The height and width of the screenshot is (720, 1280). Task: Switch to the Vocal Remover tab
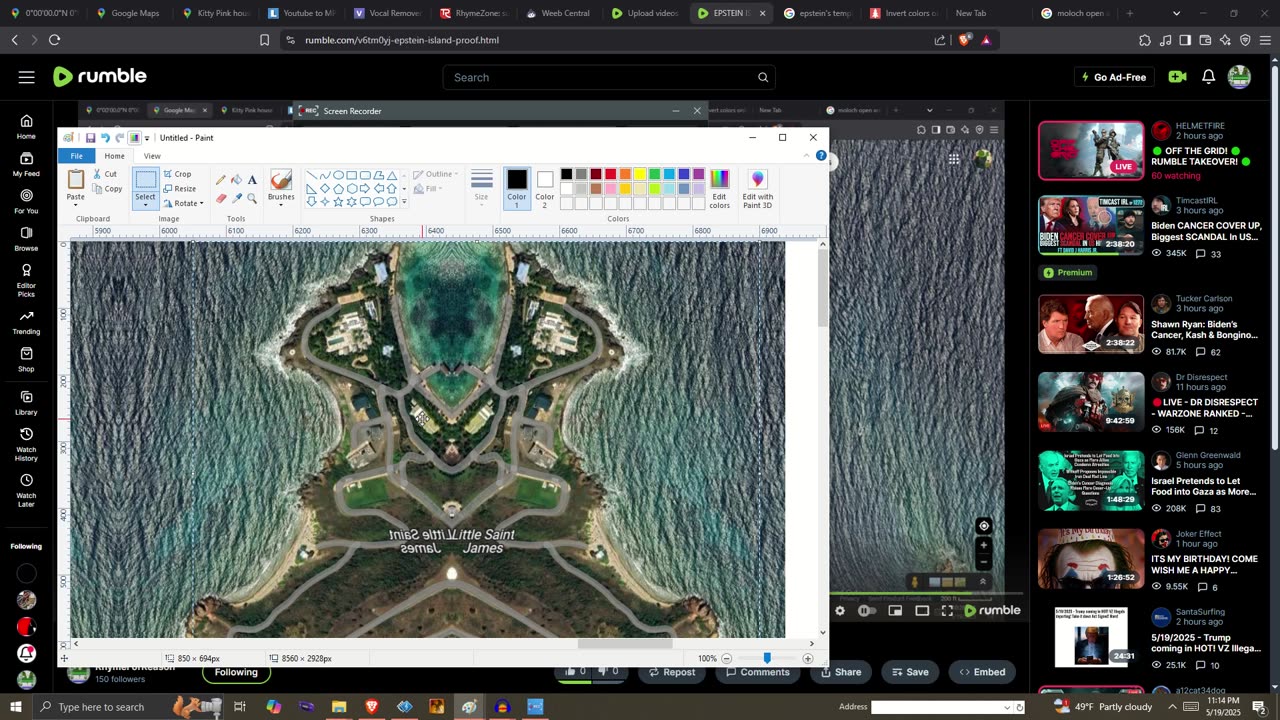click(x=387, y=13)
